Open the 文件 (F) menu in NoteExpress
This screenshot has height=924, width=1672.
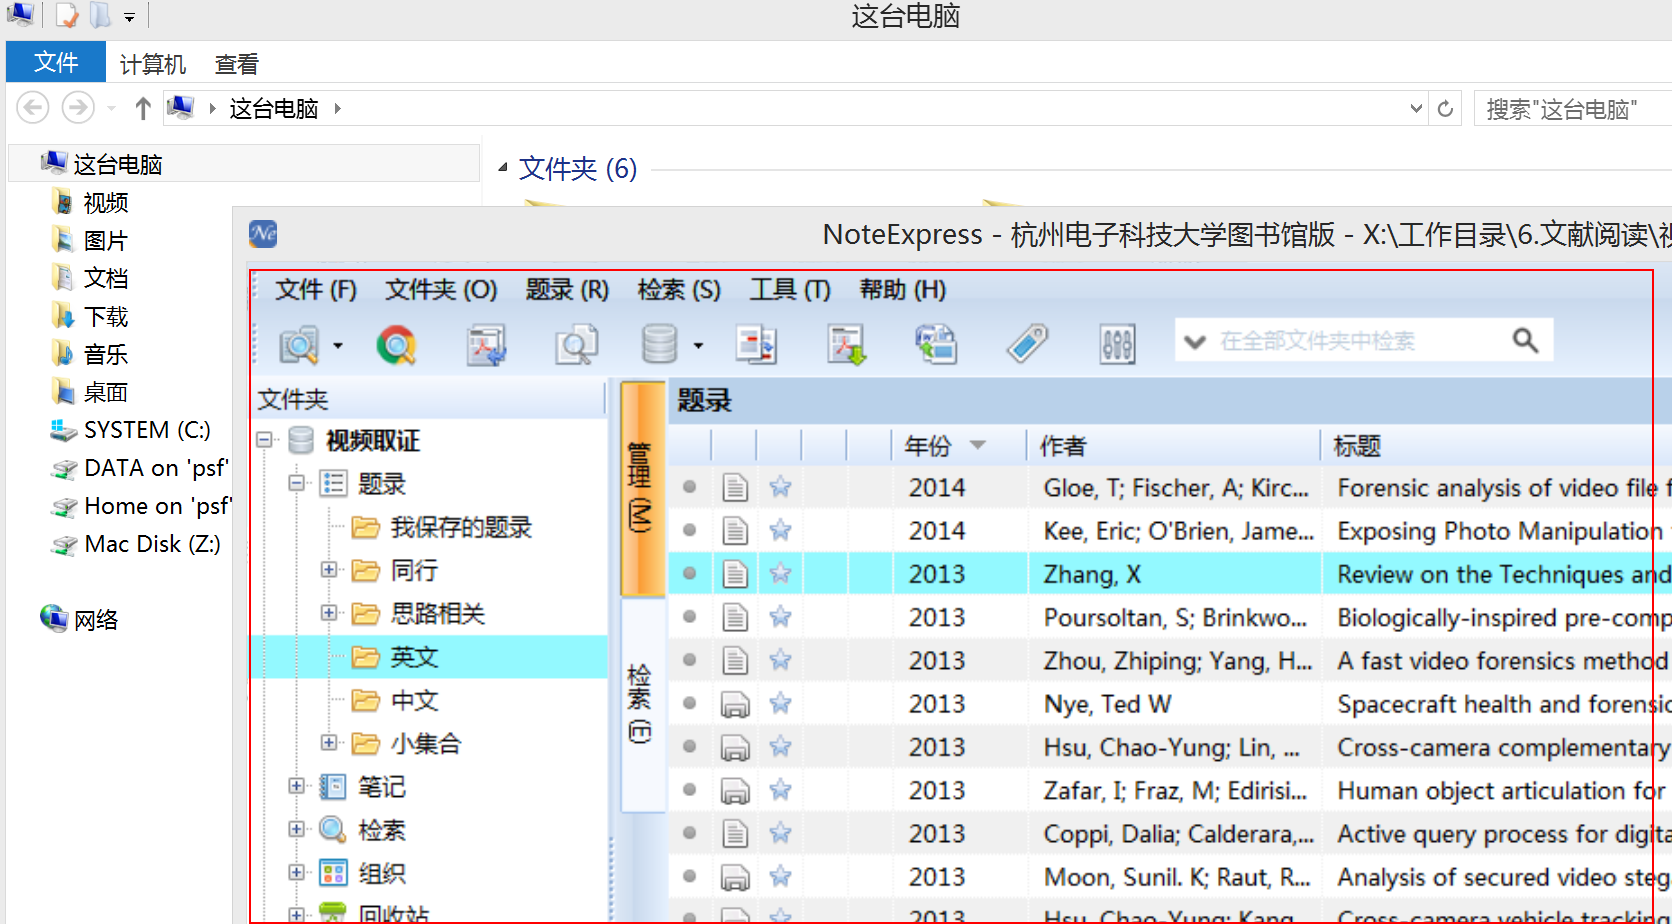(x=316, y=290)
